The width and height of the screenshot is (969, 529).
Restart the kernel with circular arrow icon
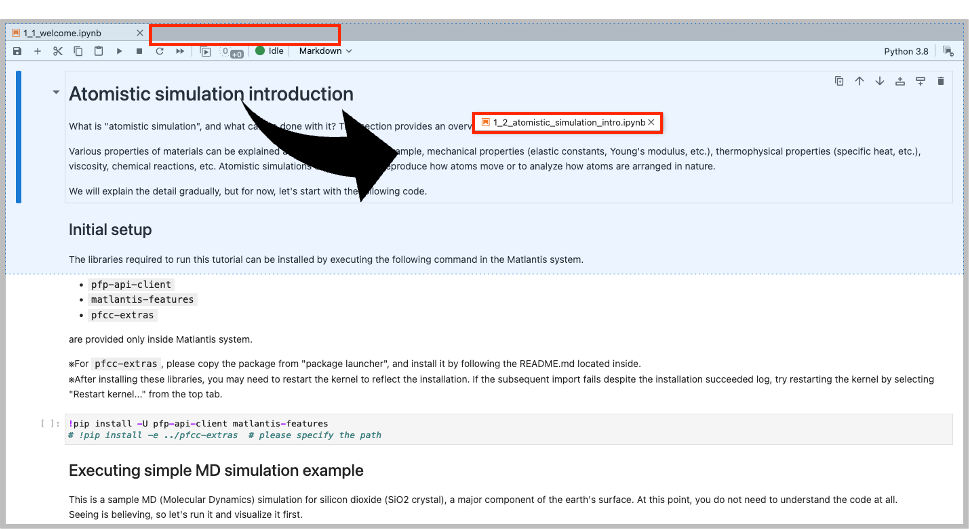pos(160,51)
